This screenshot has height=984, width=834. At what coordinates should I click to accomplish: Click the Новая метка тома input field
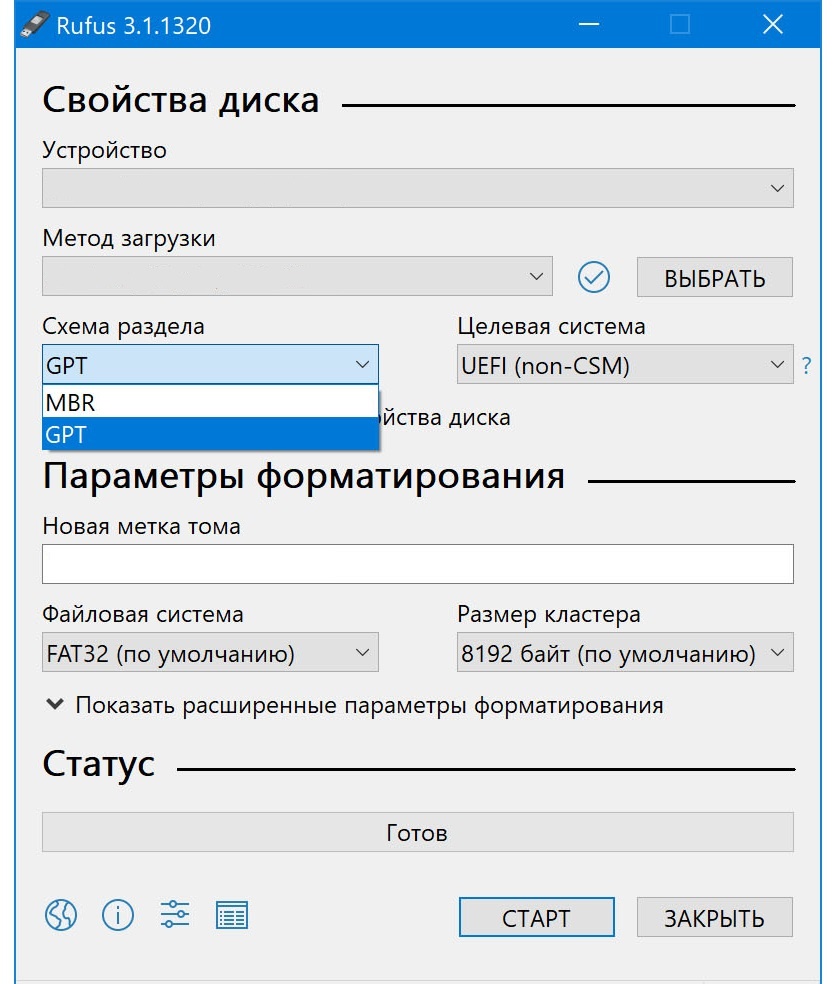click(417, 563)
